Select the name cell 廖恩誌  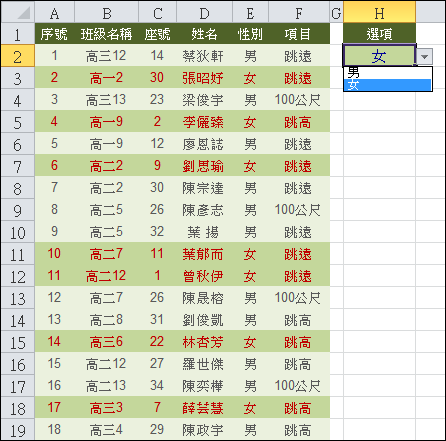coord(204,144)
